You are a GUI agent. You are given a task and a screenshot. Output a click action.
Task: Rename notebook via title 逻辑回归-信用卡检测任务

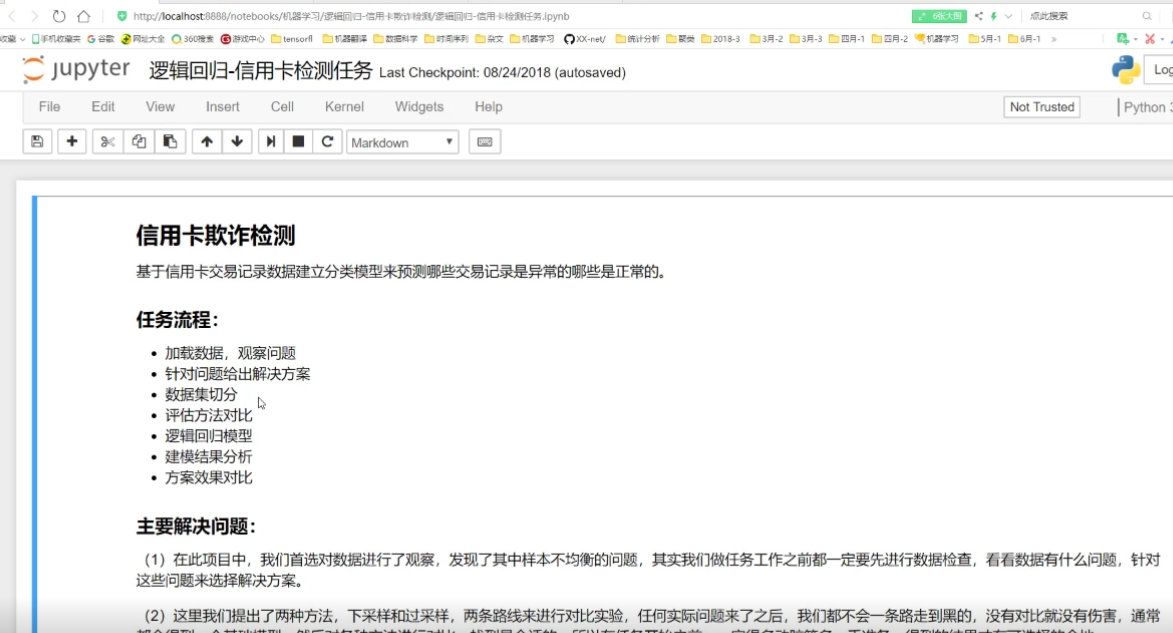[260, 71]
